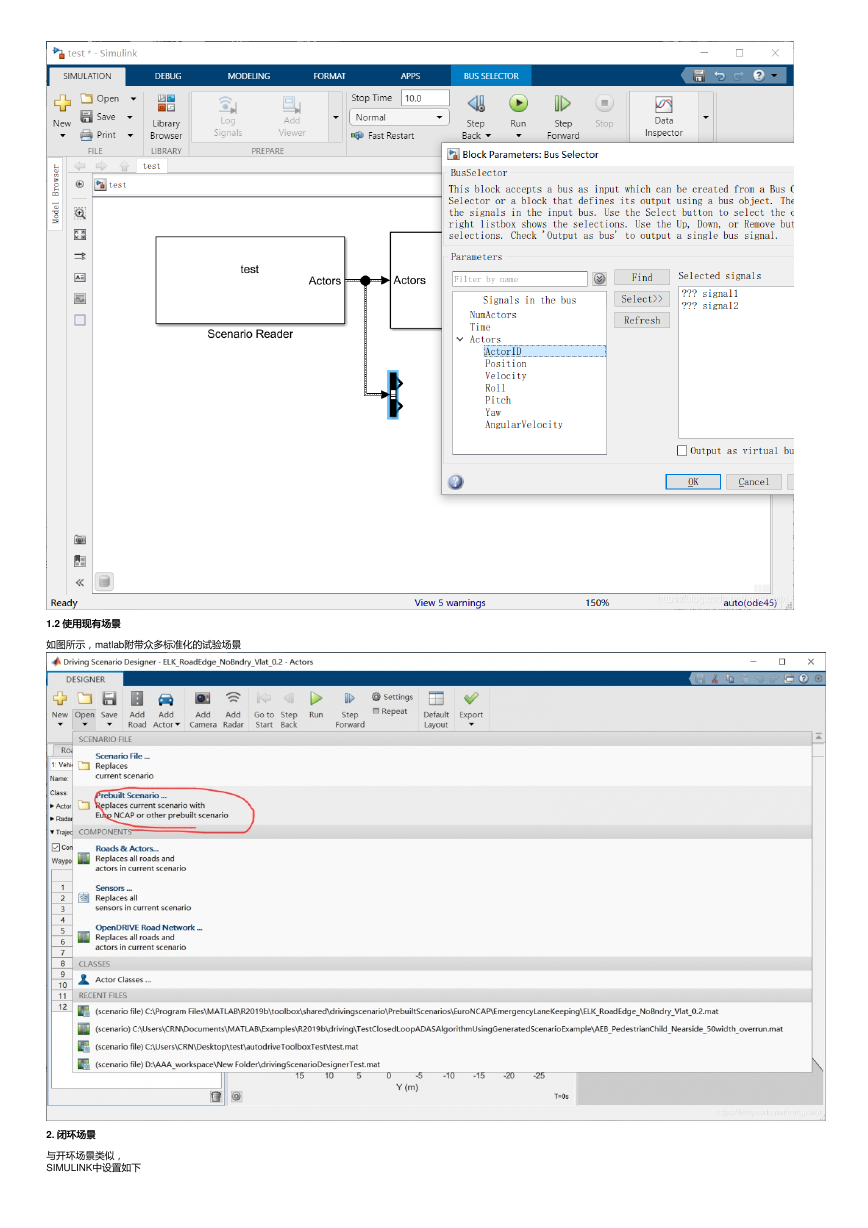The image size is (868, 1228).
Task: Click Add Road in Driving Scenario Designer
Action: tap(137, 709)
